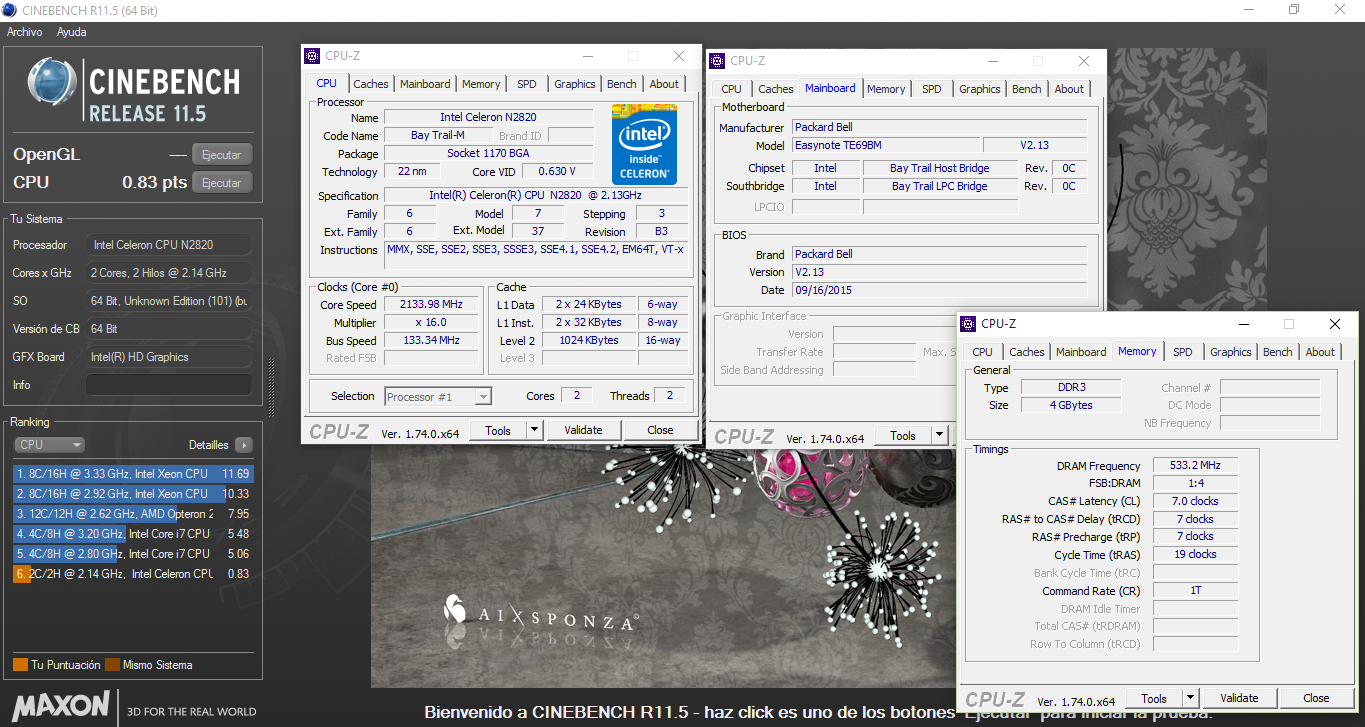This screenshot has height=727, width=1365.
Task: Click the Packard Bell manufacturer field
Action: point(939,127)
